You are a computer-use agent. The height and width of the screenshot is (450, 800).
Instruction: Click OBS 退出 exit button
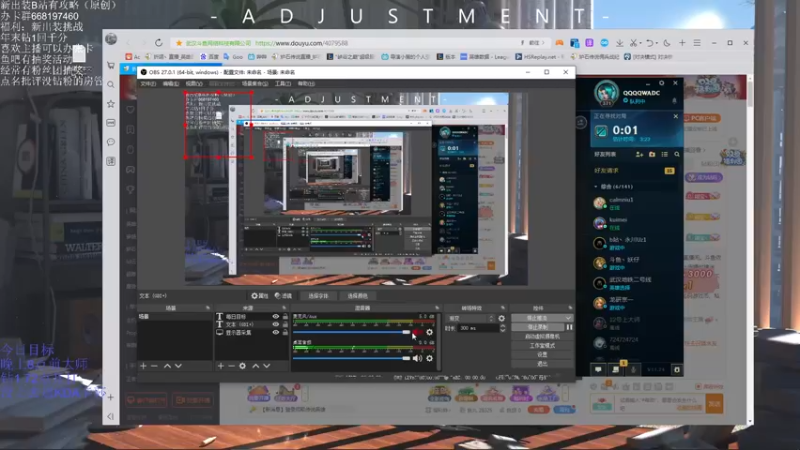[542, 364]
